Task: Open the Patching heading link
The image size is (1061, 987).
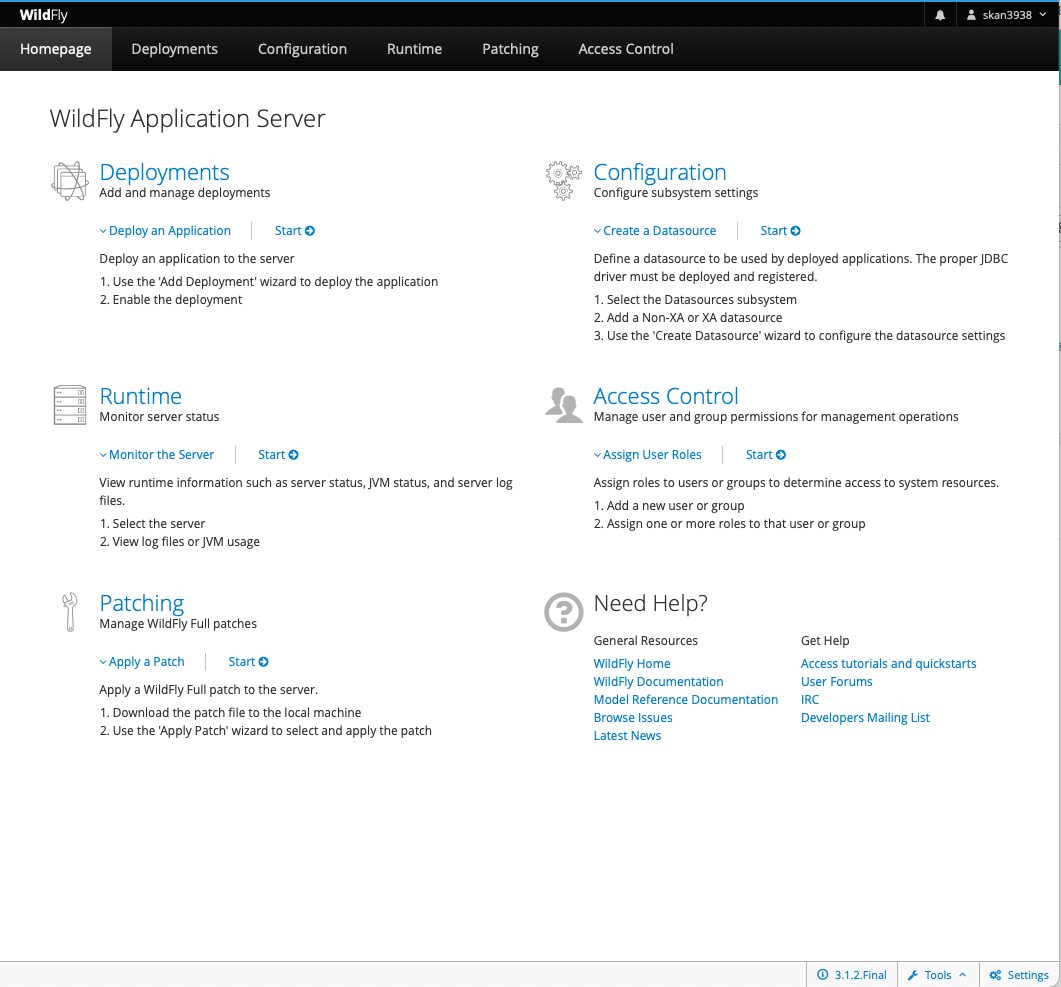Action: point(141,603)
